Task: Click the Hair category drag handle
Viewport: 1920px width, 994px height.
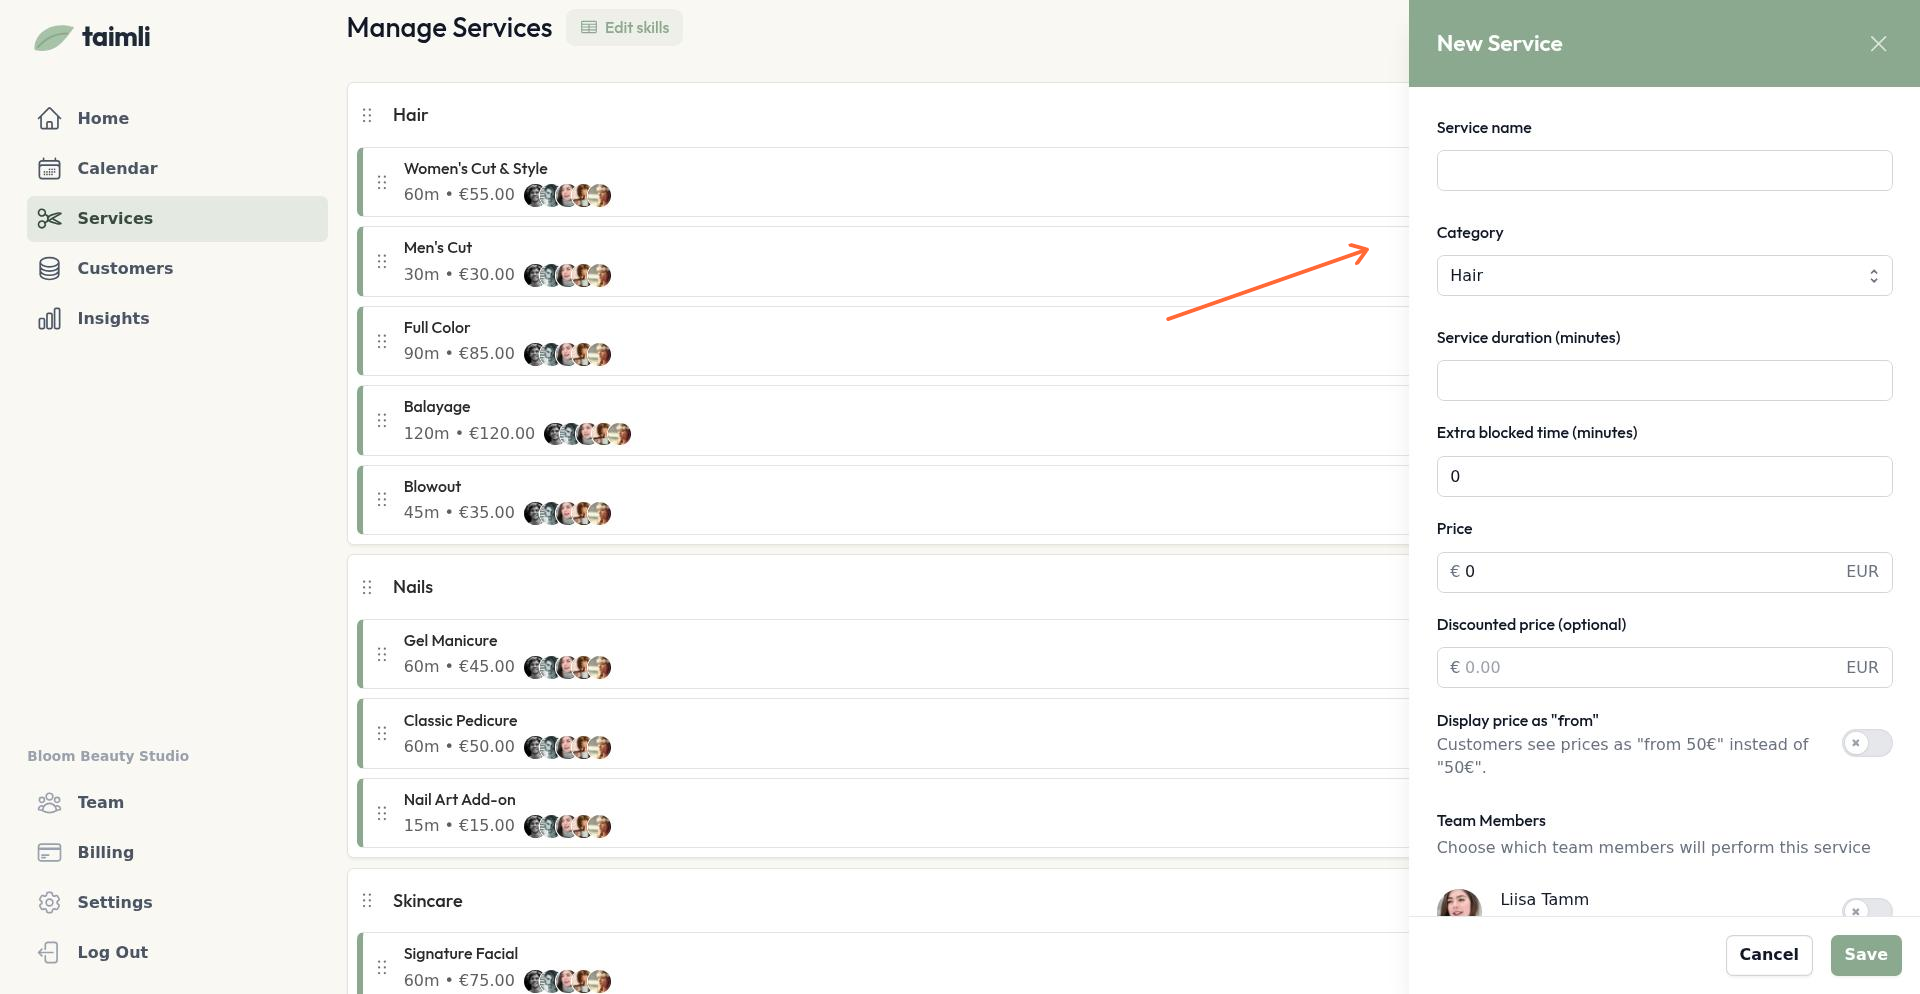Action: pos(367,115)
